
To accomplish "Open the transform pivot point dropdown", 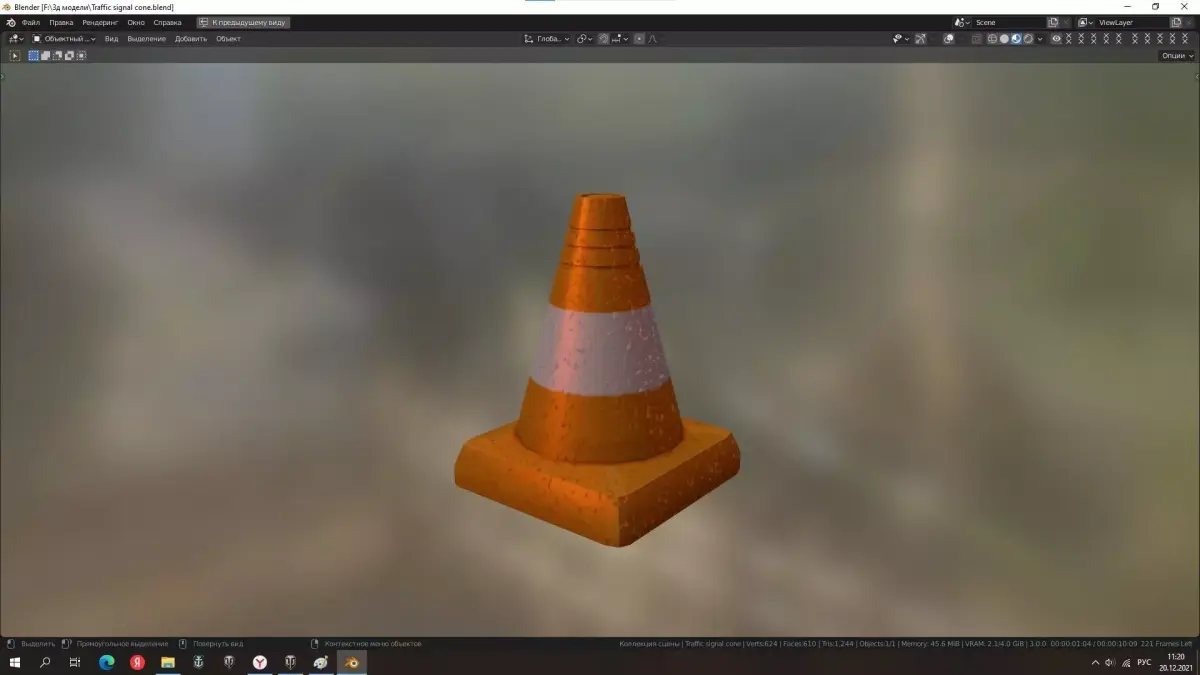I will [x=583, y=38].
